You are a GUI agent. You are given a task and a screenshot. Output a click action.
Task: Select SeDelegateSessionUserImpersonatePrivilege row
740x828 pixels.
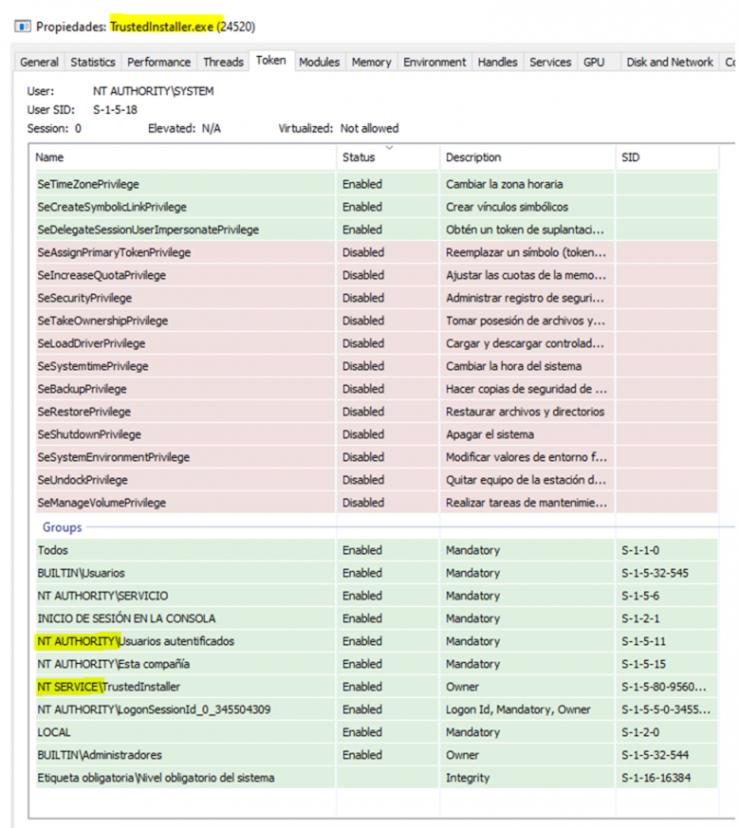(x=377, y=230)
